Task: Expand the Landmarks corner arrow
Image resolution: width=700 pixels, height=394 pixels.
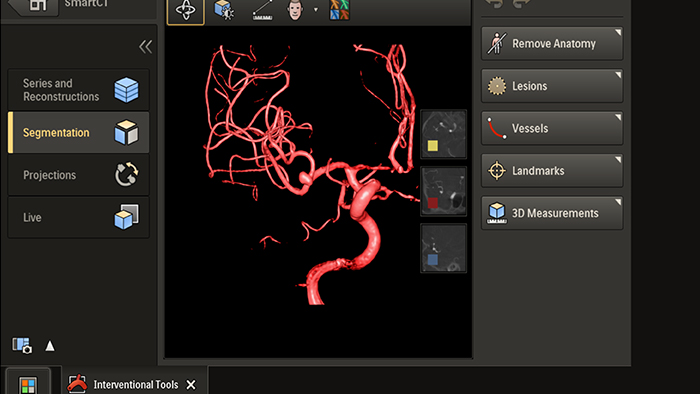Action: tap(618, 159)
